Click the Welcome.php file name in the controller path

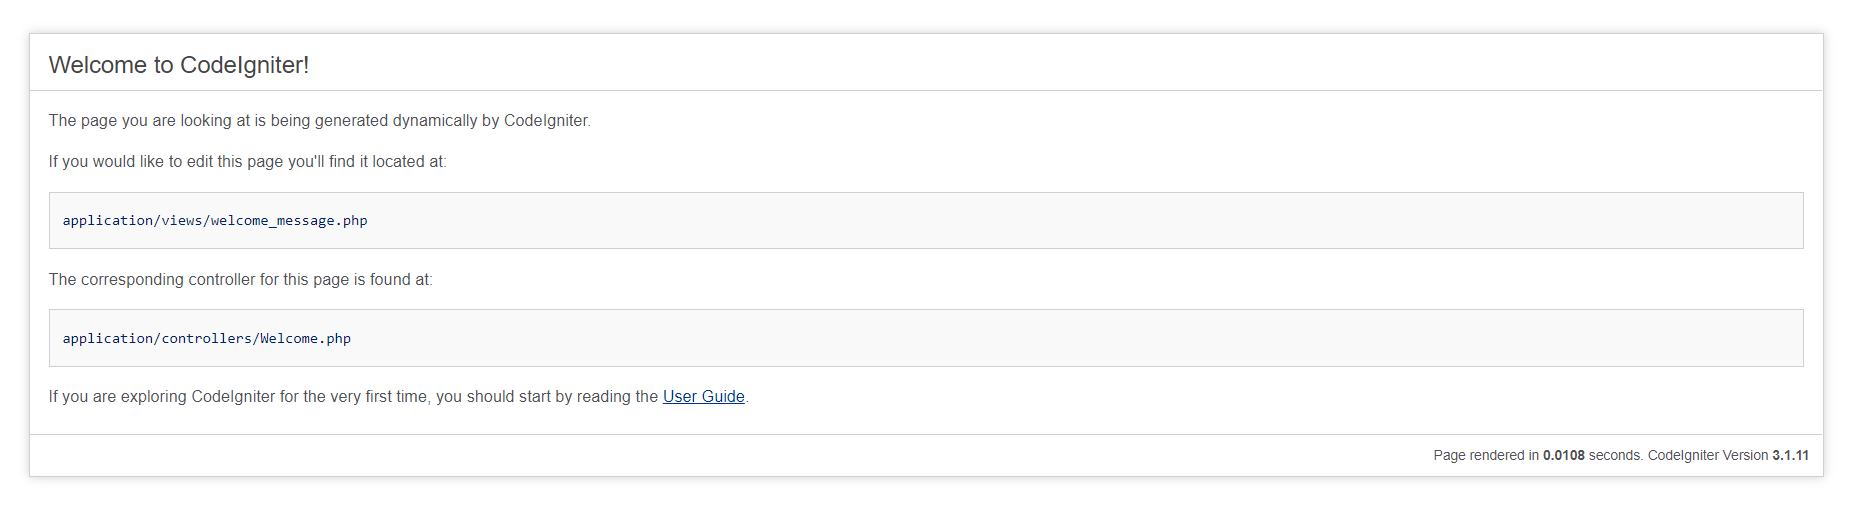[x=305, y=339]
